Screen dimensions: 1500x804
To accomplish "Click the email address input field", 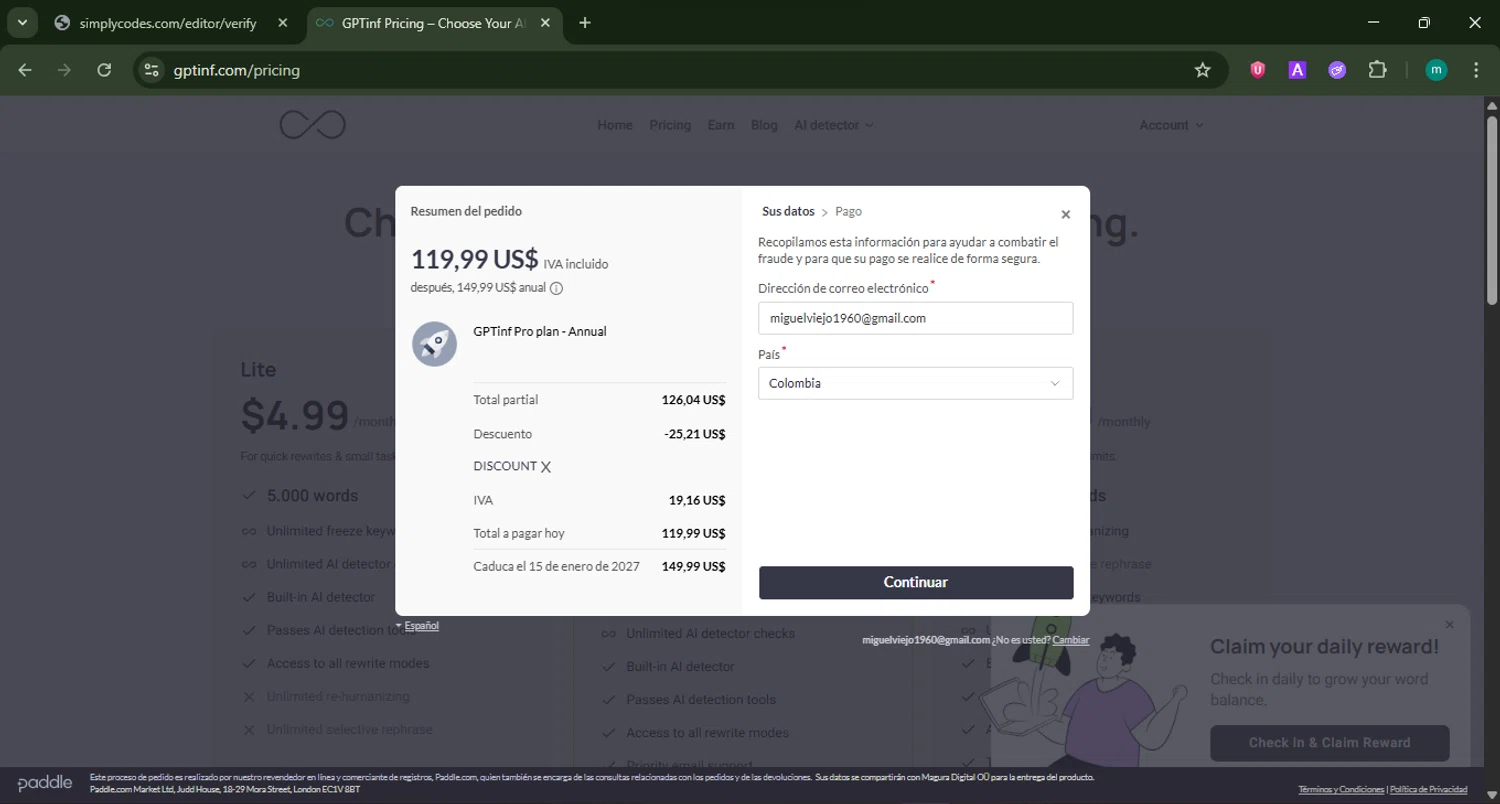I will [916, 318].
